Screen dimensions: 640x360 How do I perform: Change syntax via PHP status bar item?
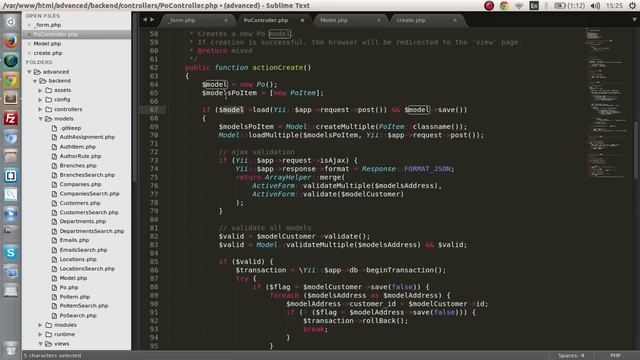615,356
